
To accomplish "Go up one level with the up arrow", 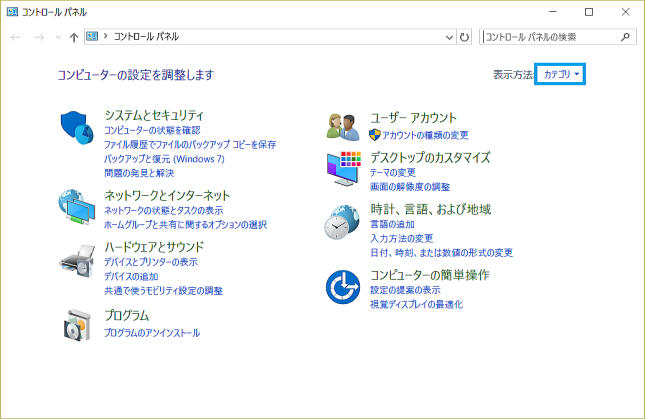I will (x=74, y=37).
